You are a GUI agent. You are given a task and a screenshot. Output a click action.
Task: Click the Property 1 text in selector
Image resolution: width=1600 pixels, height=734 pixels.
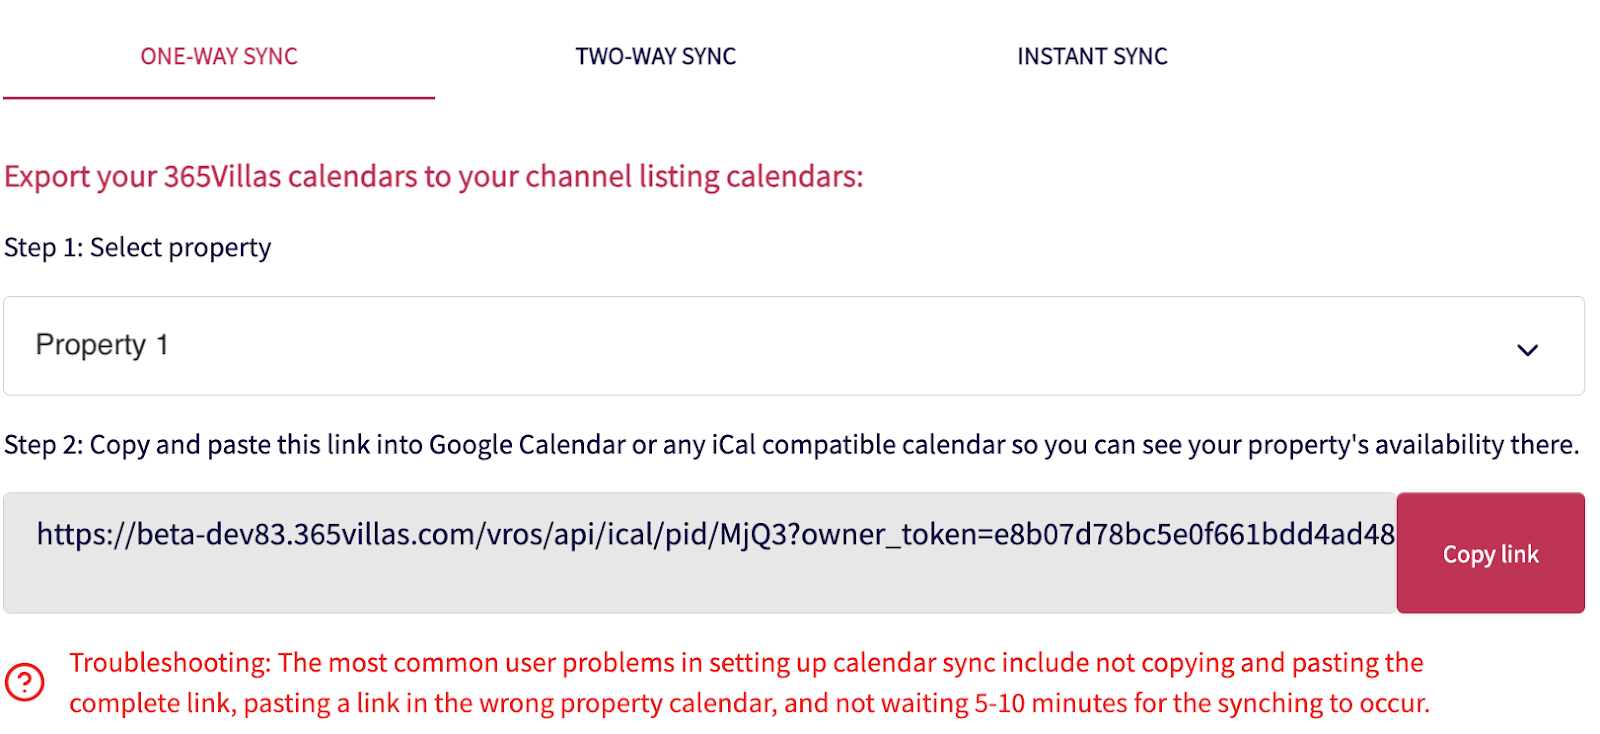point(102,346)
